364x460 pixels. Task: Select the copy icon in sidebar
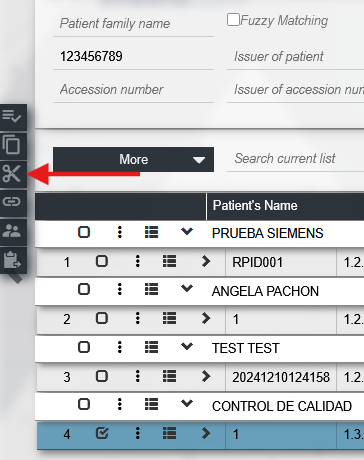click(12, 145)
